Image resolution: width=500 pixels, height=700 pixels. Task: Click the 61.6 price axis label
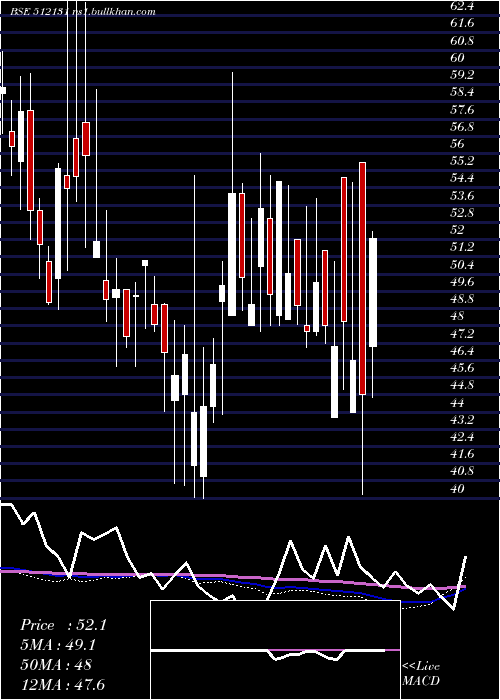pyautogui.click(x=462, y=23)
